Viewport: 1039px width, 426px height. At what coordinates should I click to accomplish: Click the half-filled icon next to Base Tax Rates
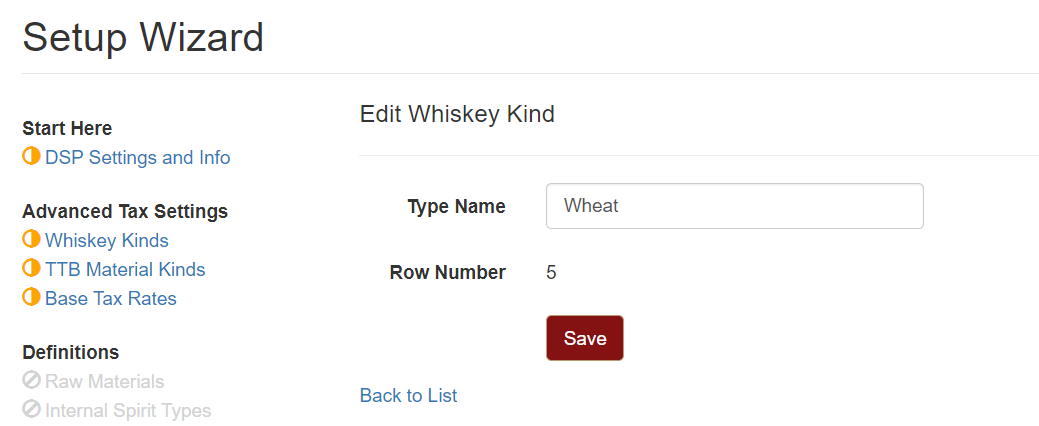pos(31,297)
